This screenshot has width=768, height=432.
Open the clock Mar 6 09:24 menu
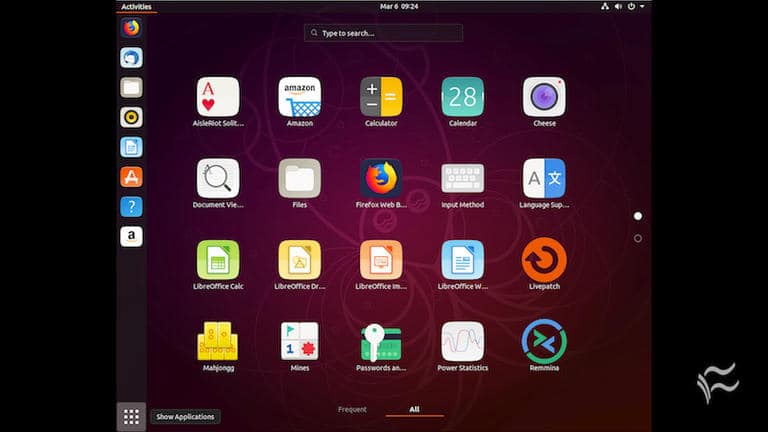coord(399,6)
